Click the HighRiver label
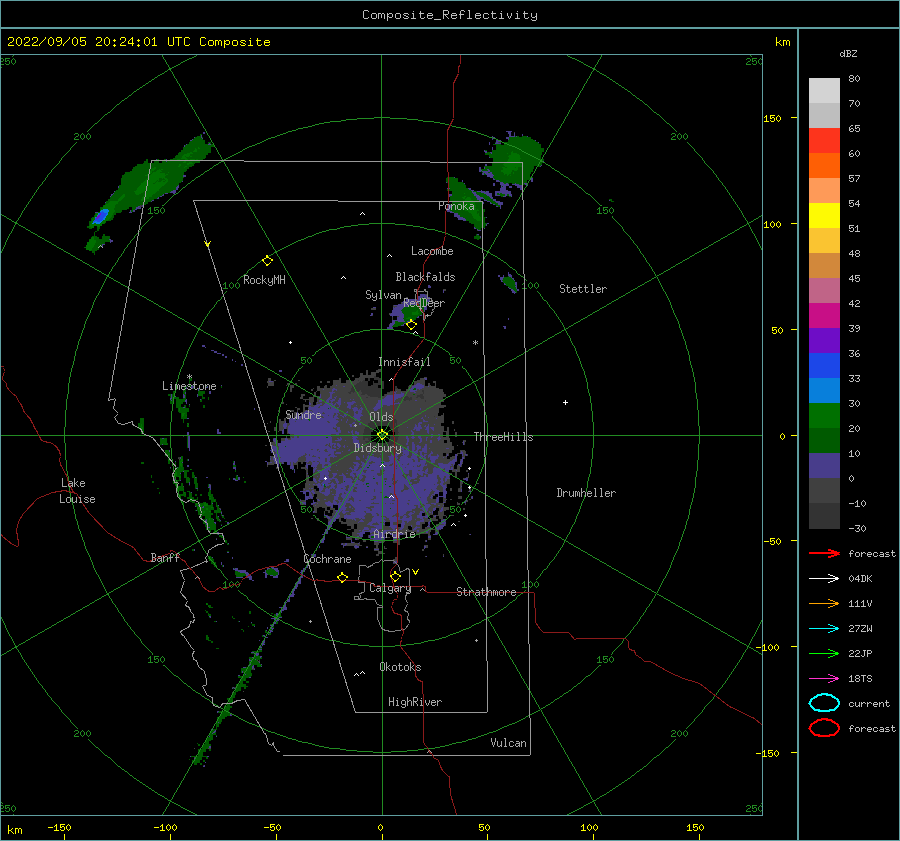The image size is (900, 841). pos(415,702)
